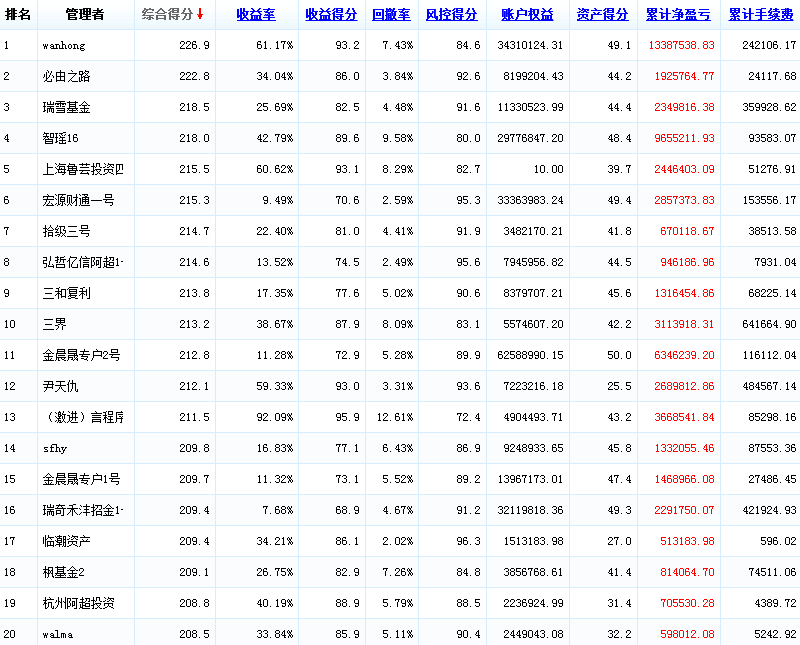This screenshot has width=800, height=645.
Task: Sort by 累计手续费 column header
Action: point(761,15)
